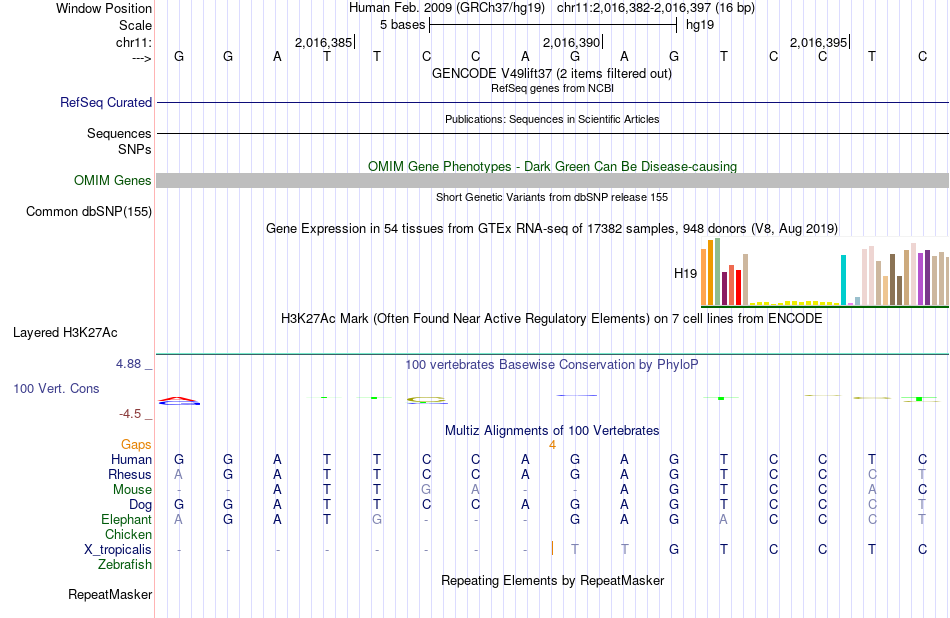Select the Scale track label
Screen dimensions: 950x618
(x=135, y=25)
